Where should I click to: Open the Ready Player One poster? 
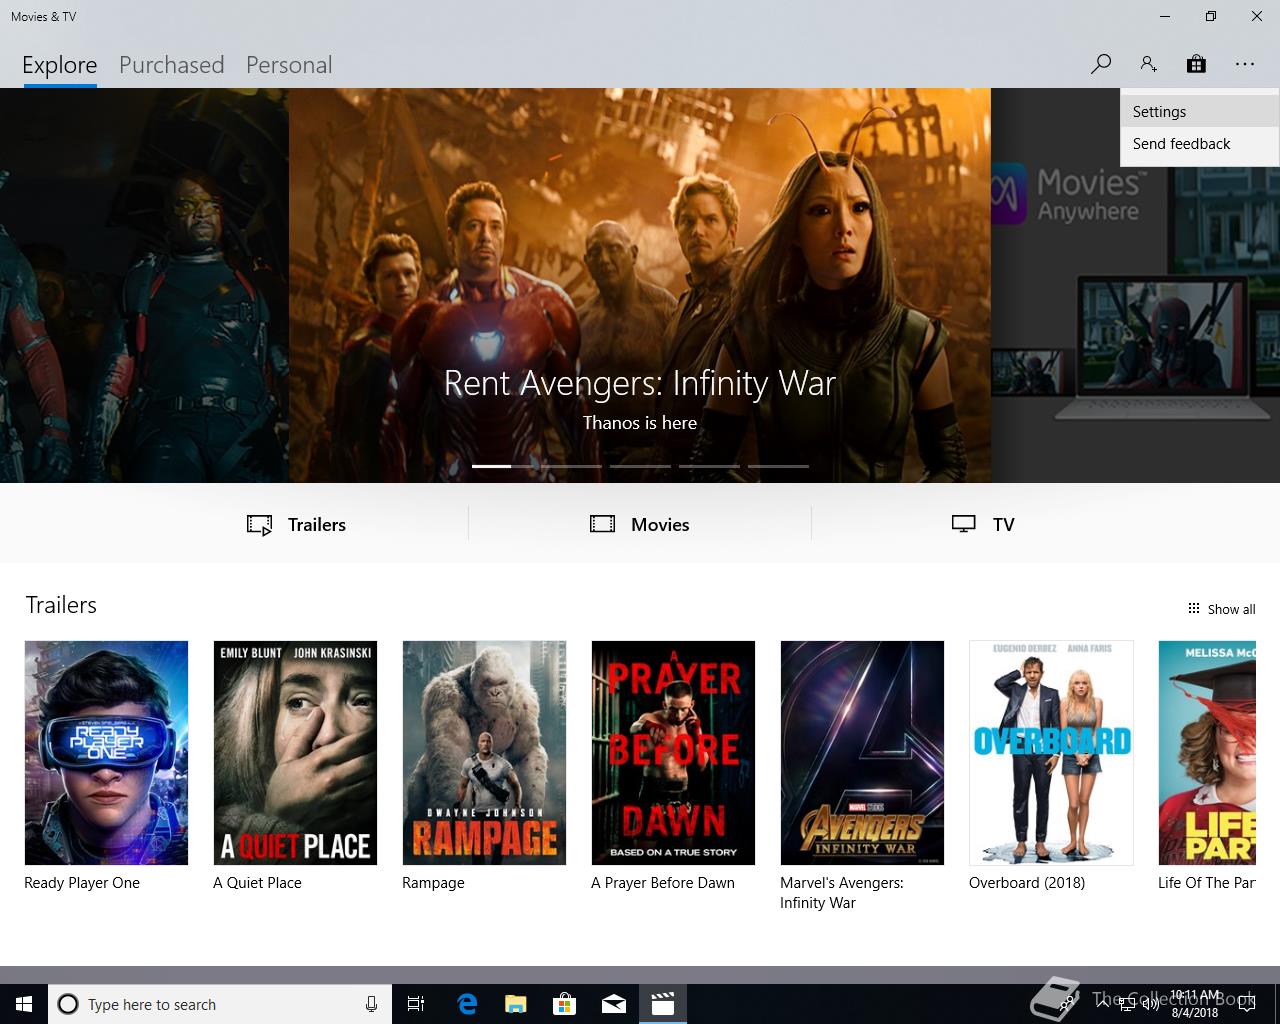click(x=106, y=753)
